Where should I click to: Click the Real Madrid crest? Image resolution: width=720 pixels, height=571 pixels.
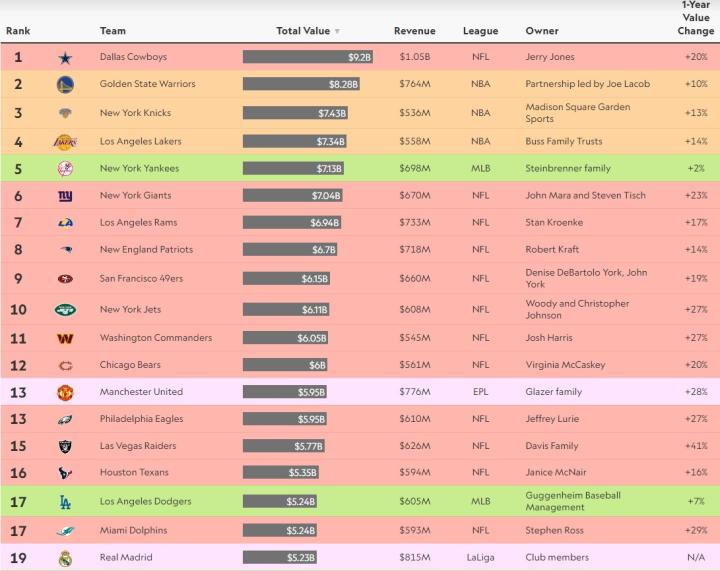click(x=65, y=558)
